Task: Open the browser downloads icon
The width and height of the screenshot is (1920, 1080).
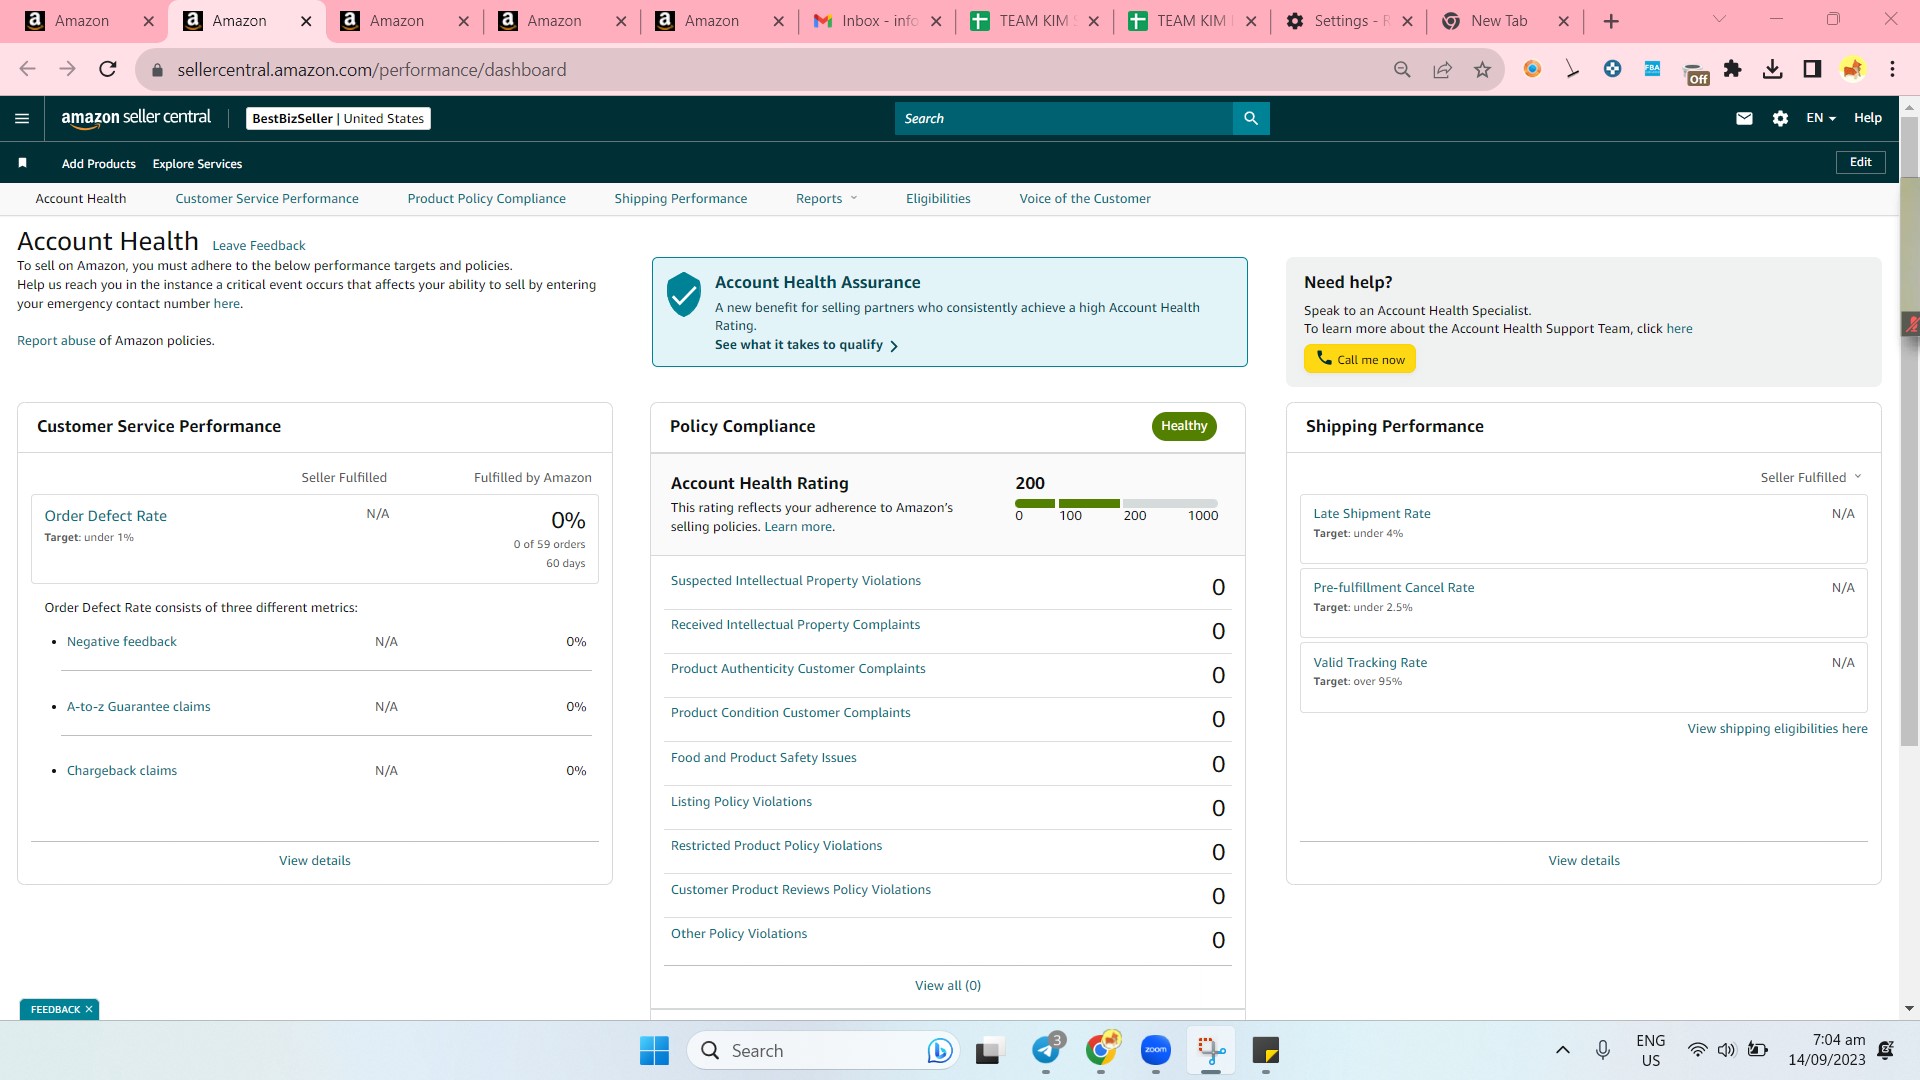Action: [x=1772, y=69]
